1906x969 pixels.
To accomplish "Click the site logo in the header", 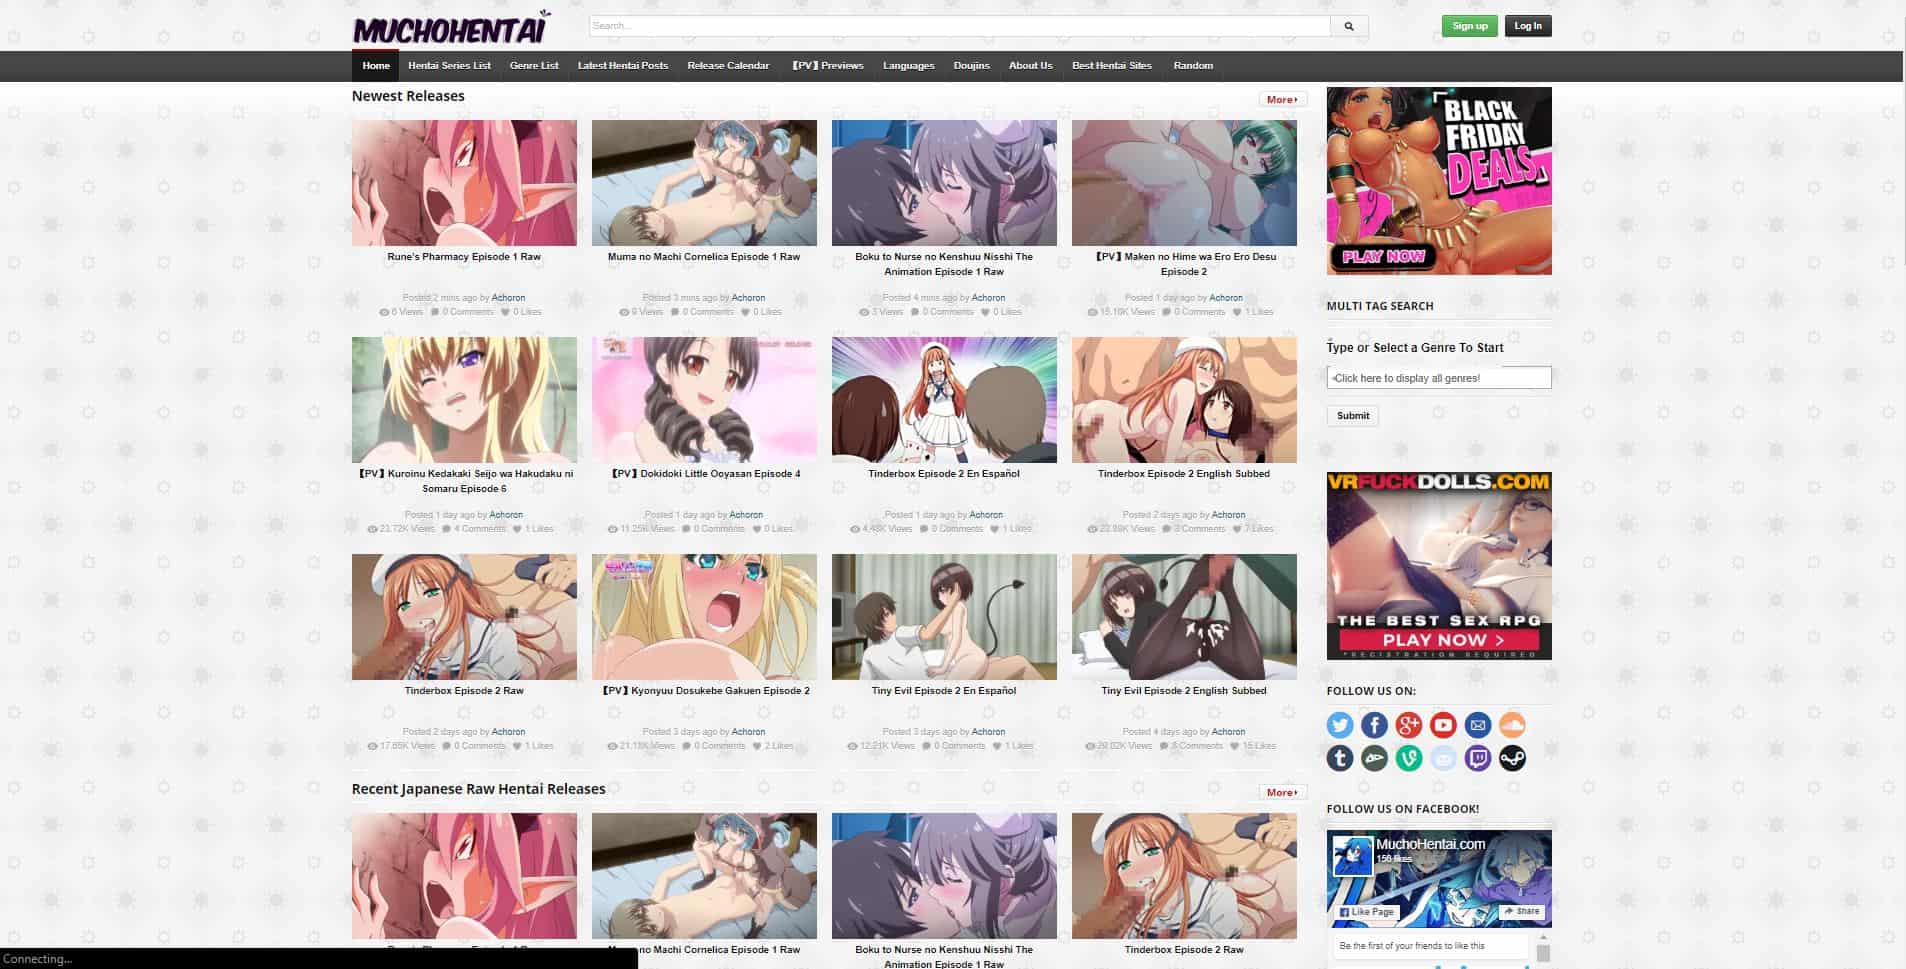I will point(452,27).
